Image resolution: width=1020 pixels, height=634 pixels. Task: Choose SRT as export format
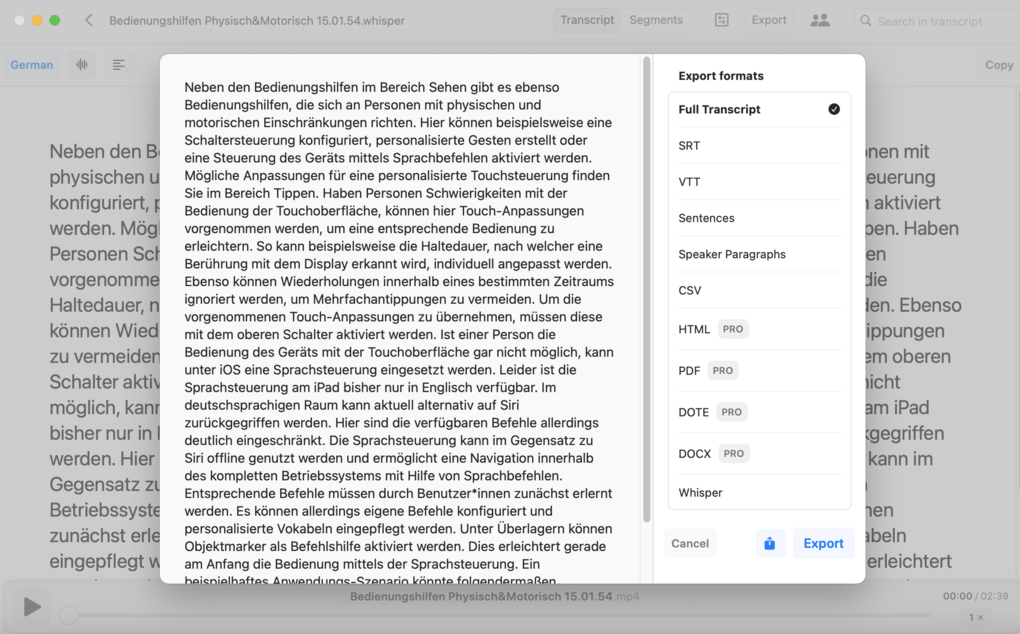pos(759,146)
